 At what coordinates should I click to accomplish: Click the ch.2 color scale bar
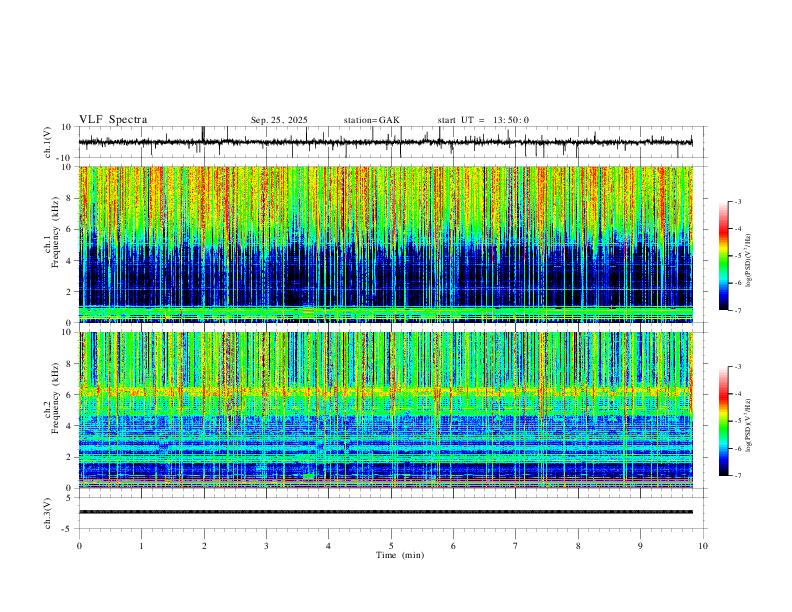(723, 421)
